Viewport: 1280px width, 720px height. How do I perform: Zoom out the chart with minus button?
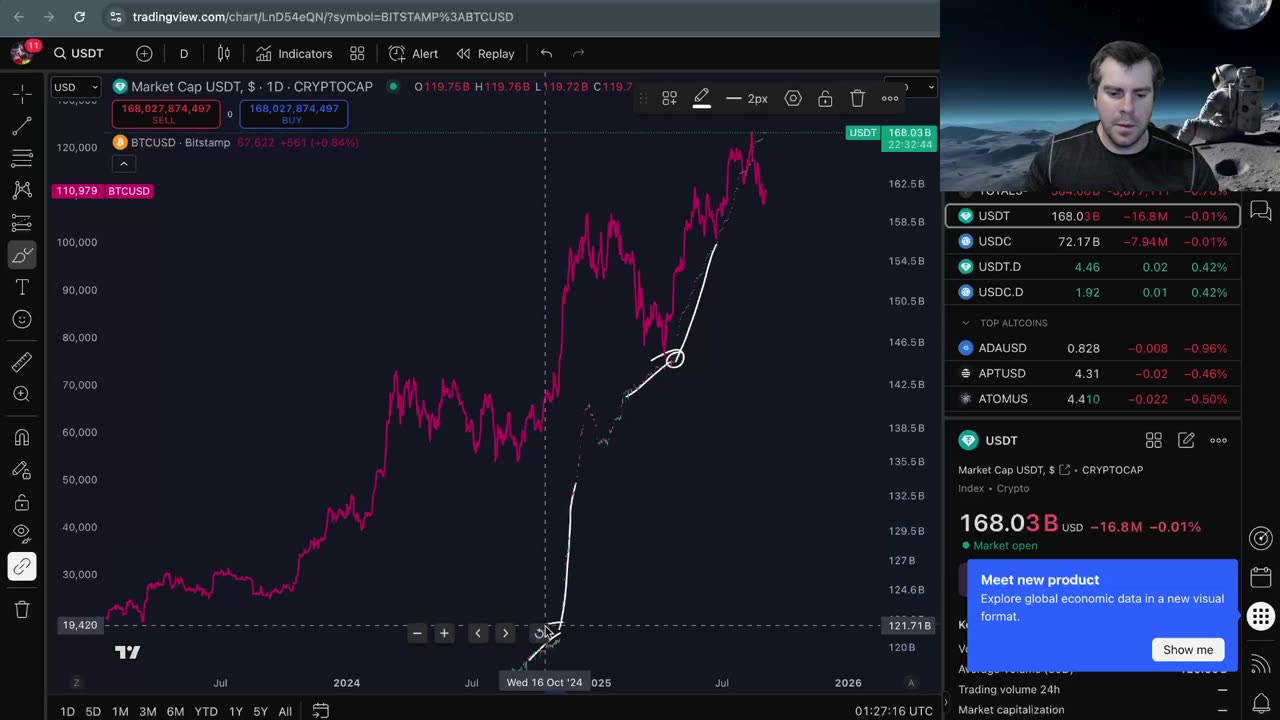[417, 633]
